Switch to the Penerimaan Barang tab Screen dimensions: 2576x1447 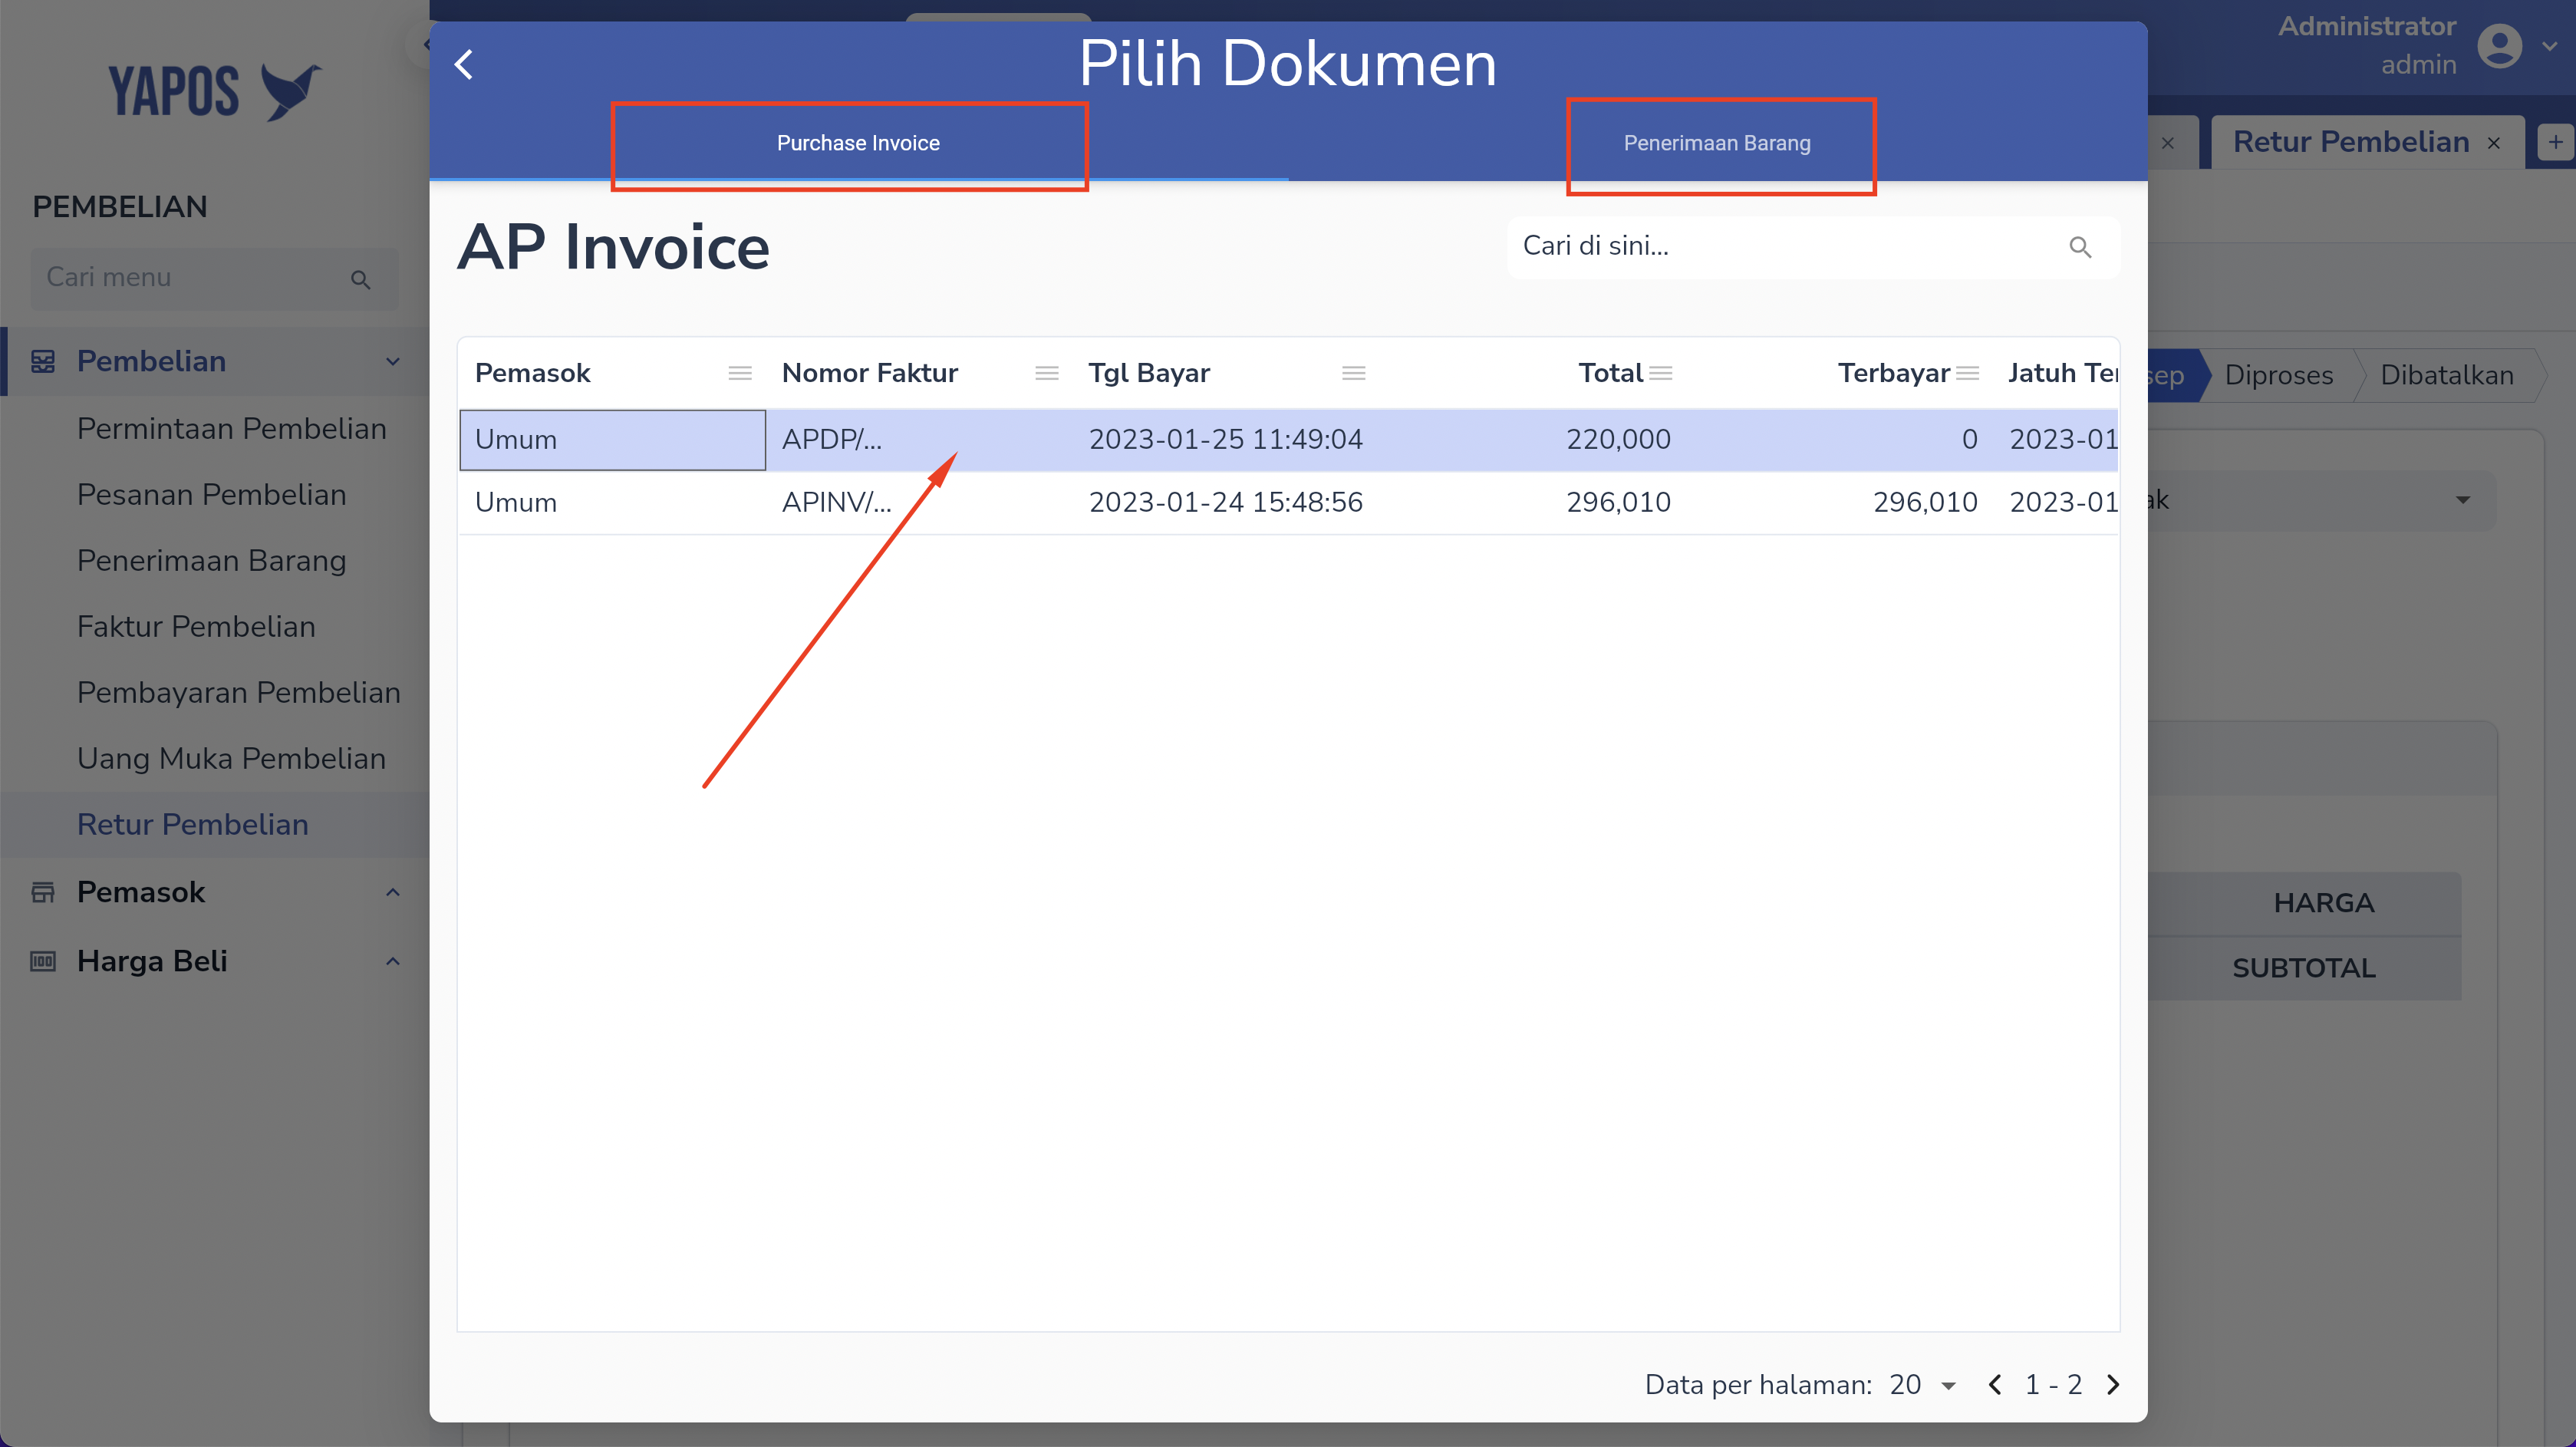coord(1717,143)
